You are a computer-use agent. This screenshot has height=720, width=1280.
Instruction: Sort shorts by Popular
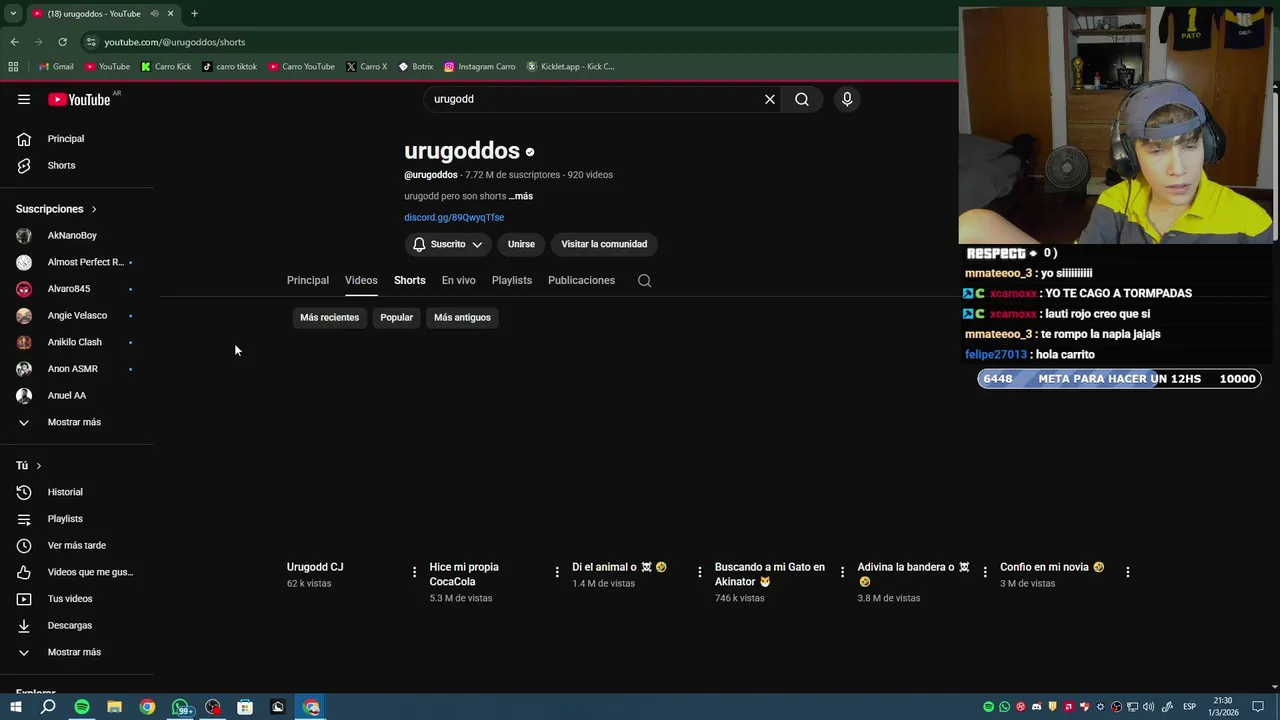click(x=396, y=317)
